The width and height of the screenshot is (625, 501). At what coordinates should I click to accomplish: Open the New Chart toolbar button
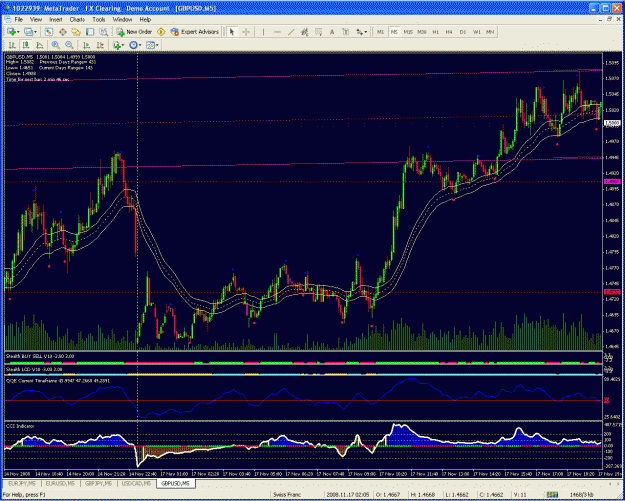(11, 32)
